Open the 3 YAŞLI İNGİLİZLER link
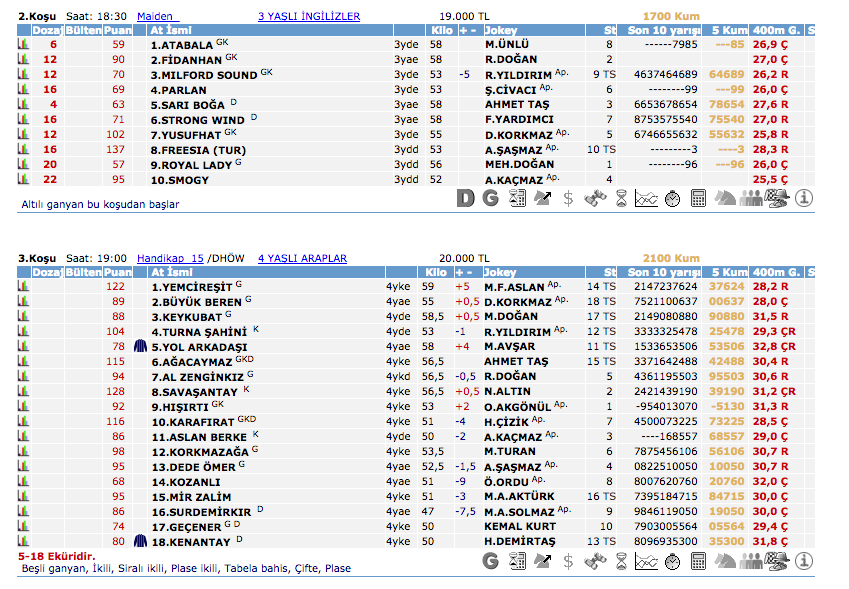This screenshot has height=589, width=849. tap(309, 17)
